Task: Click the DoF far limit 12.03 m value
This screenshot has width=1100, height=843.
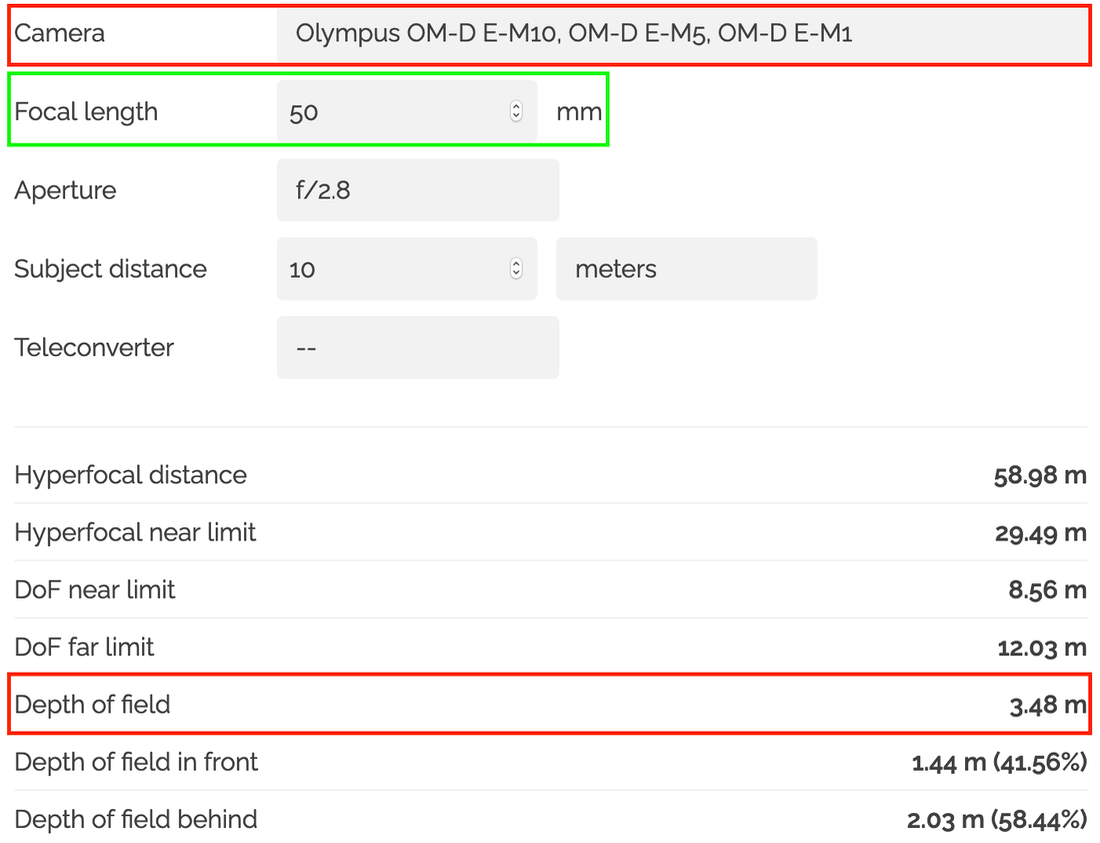Action: (x=1042, y=647)
